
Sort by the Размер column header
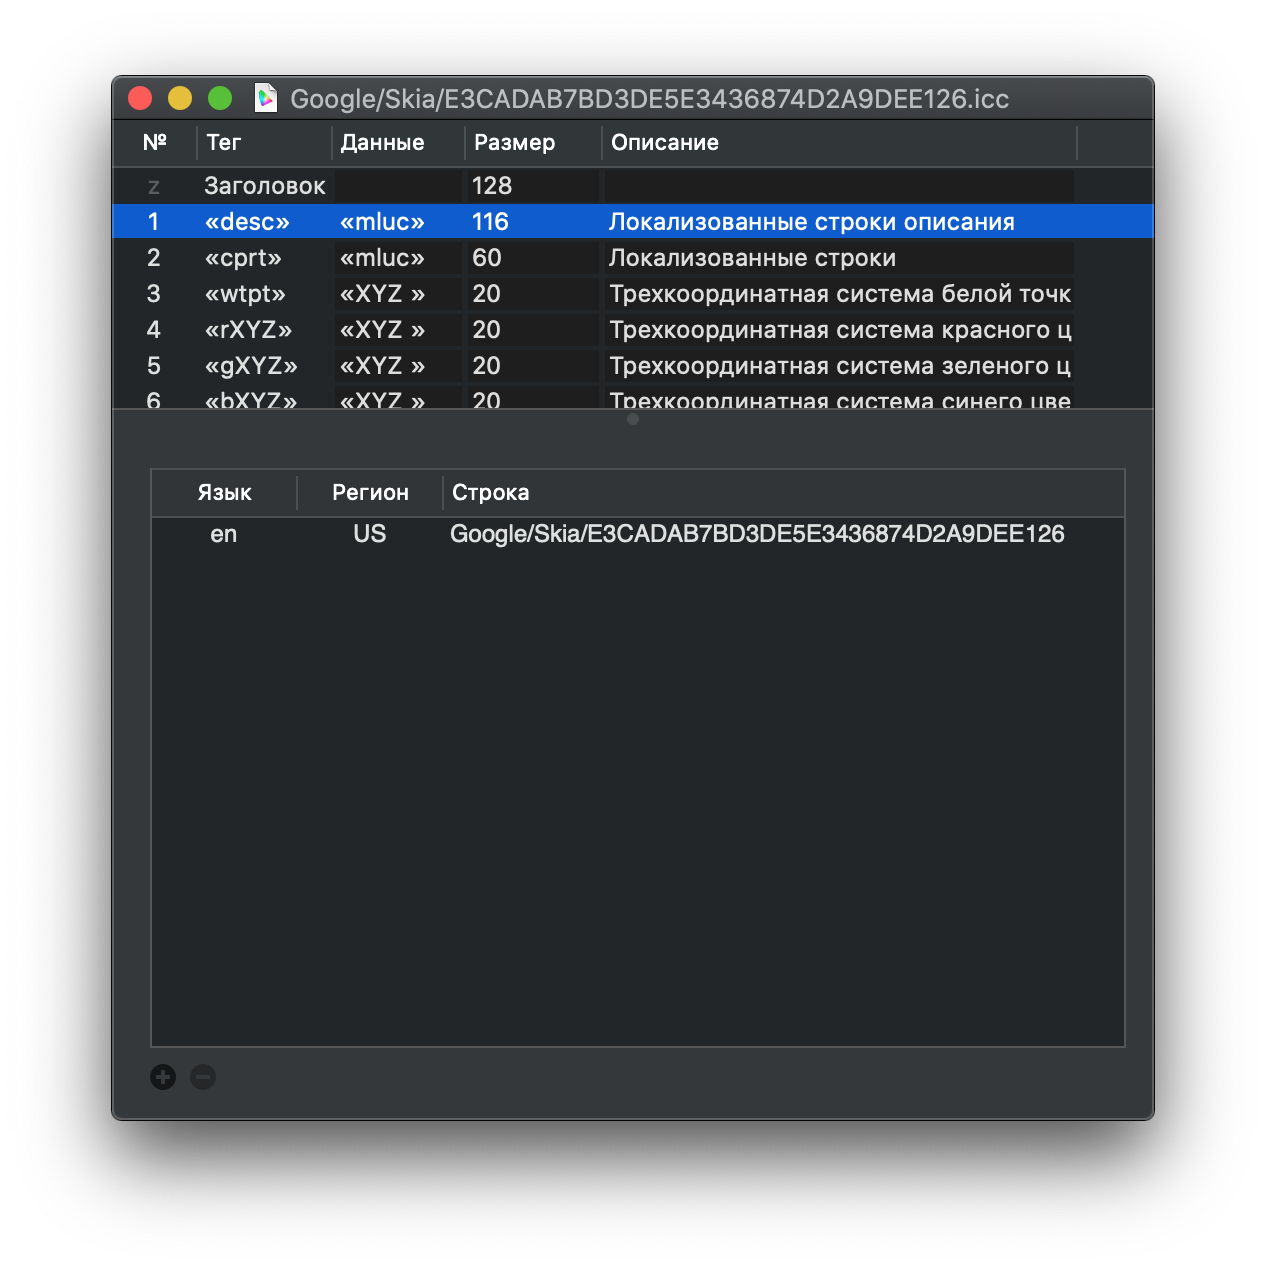pyautogui.click(x=533, y=143)
